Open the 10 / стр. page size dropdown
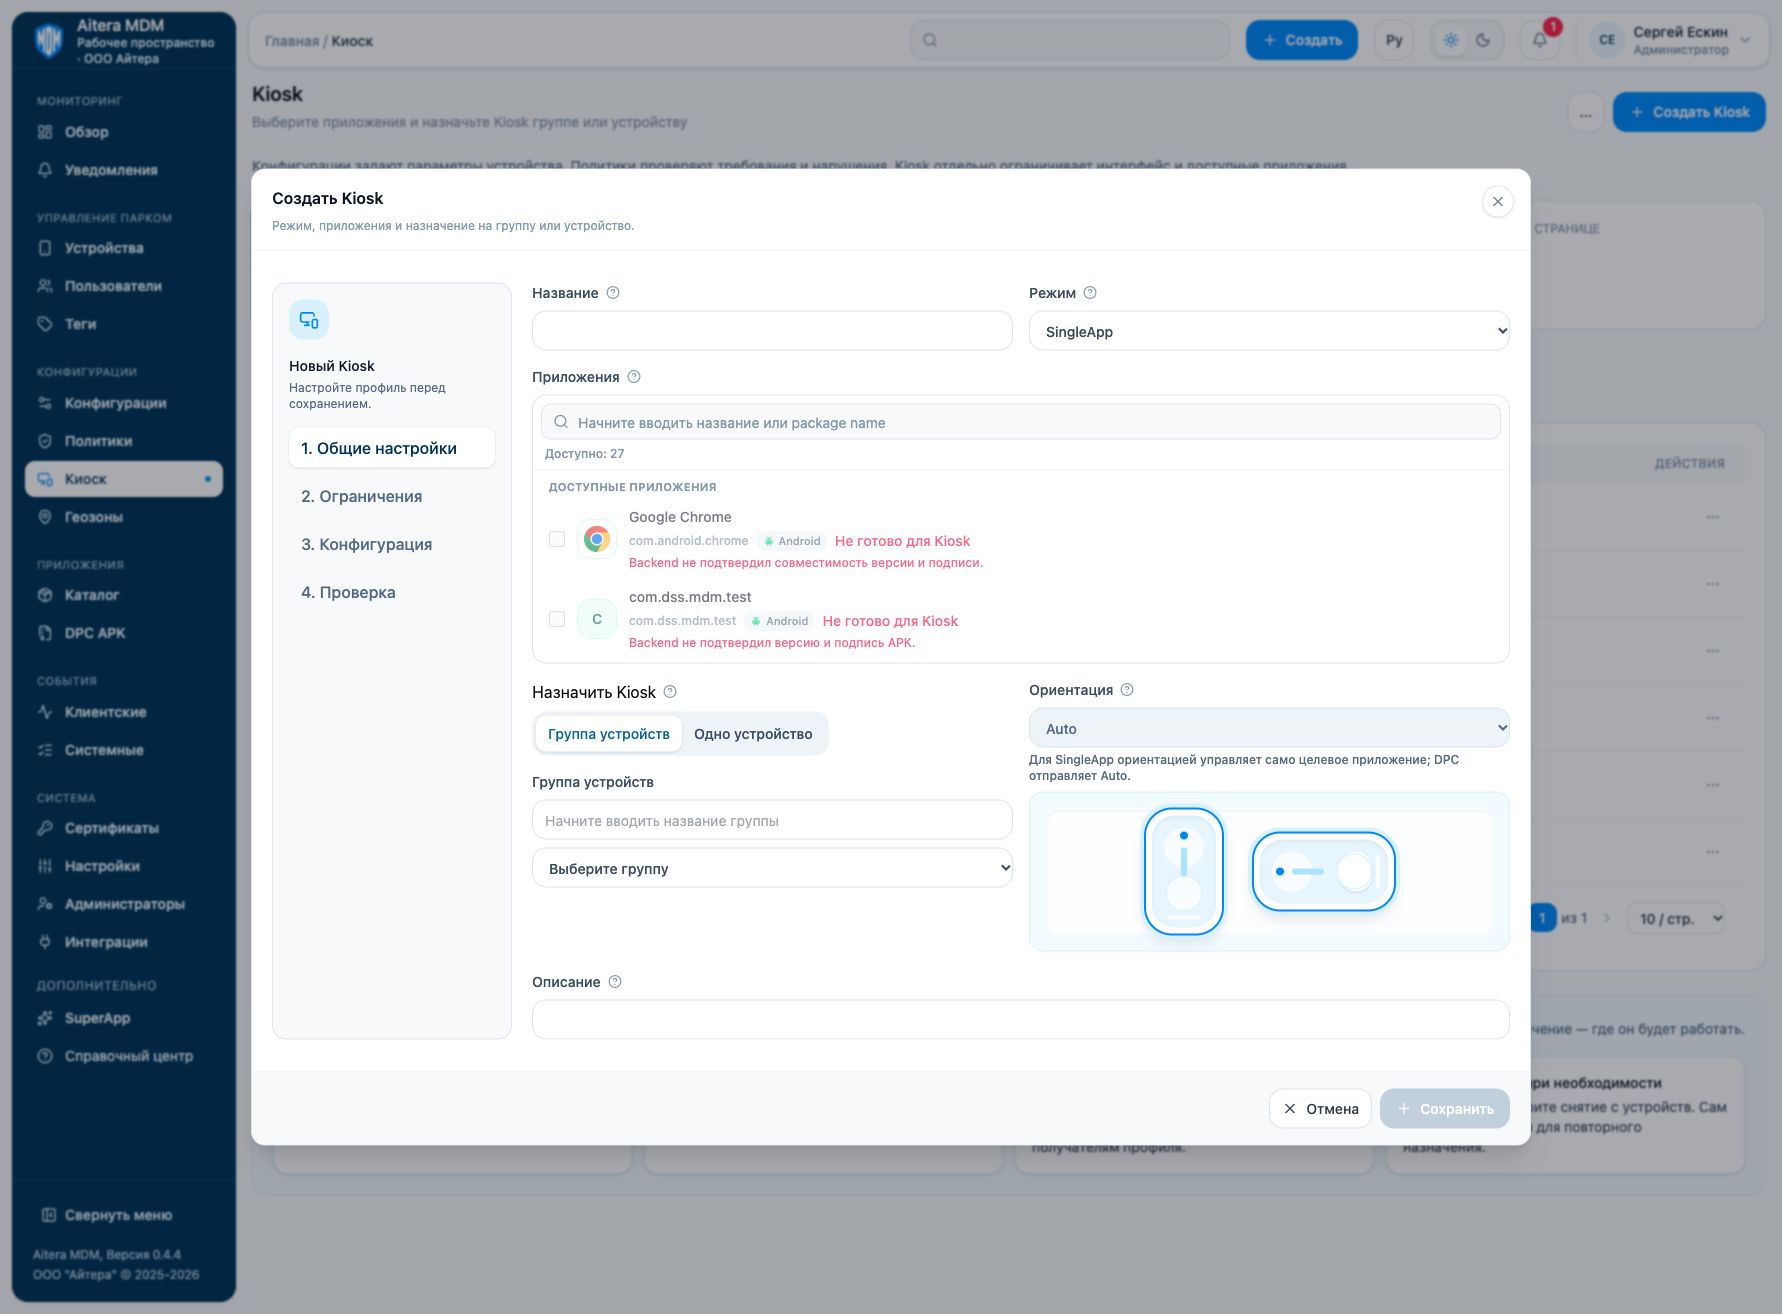Viewport: 1782px width, 1314px height. pyautogui.click(x=1677, y=918)
